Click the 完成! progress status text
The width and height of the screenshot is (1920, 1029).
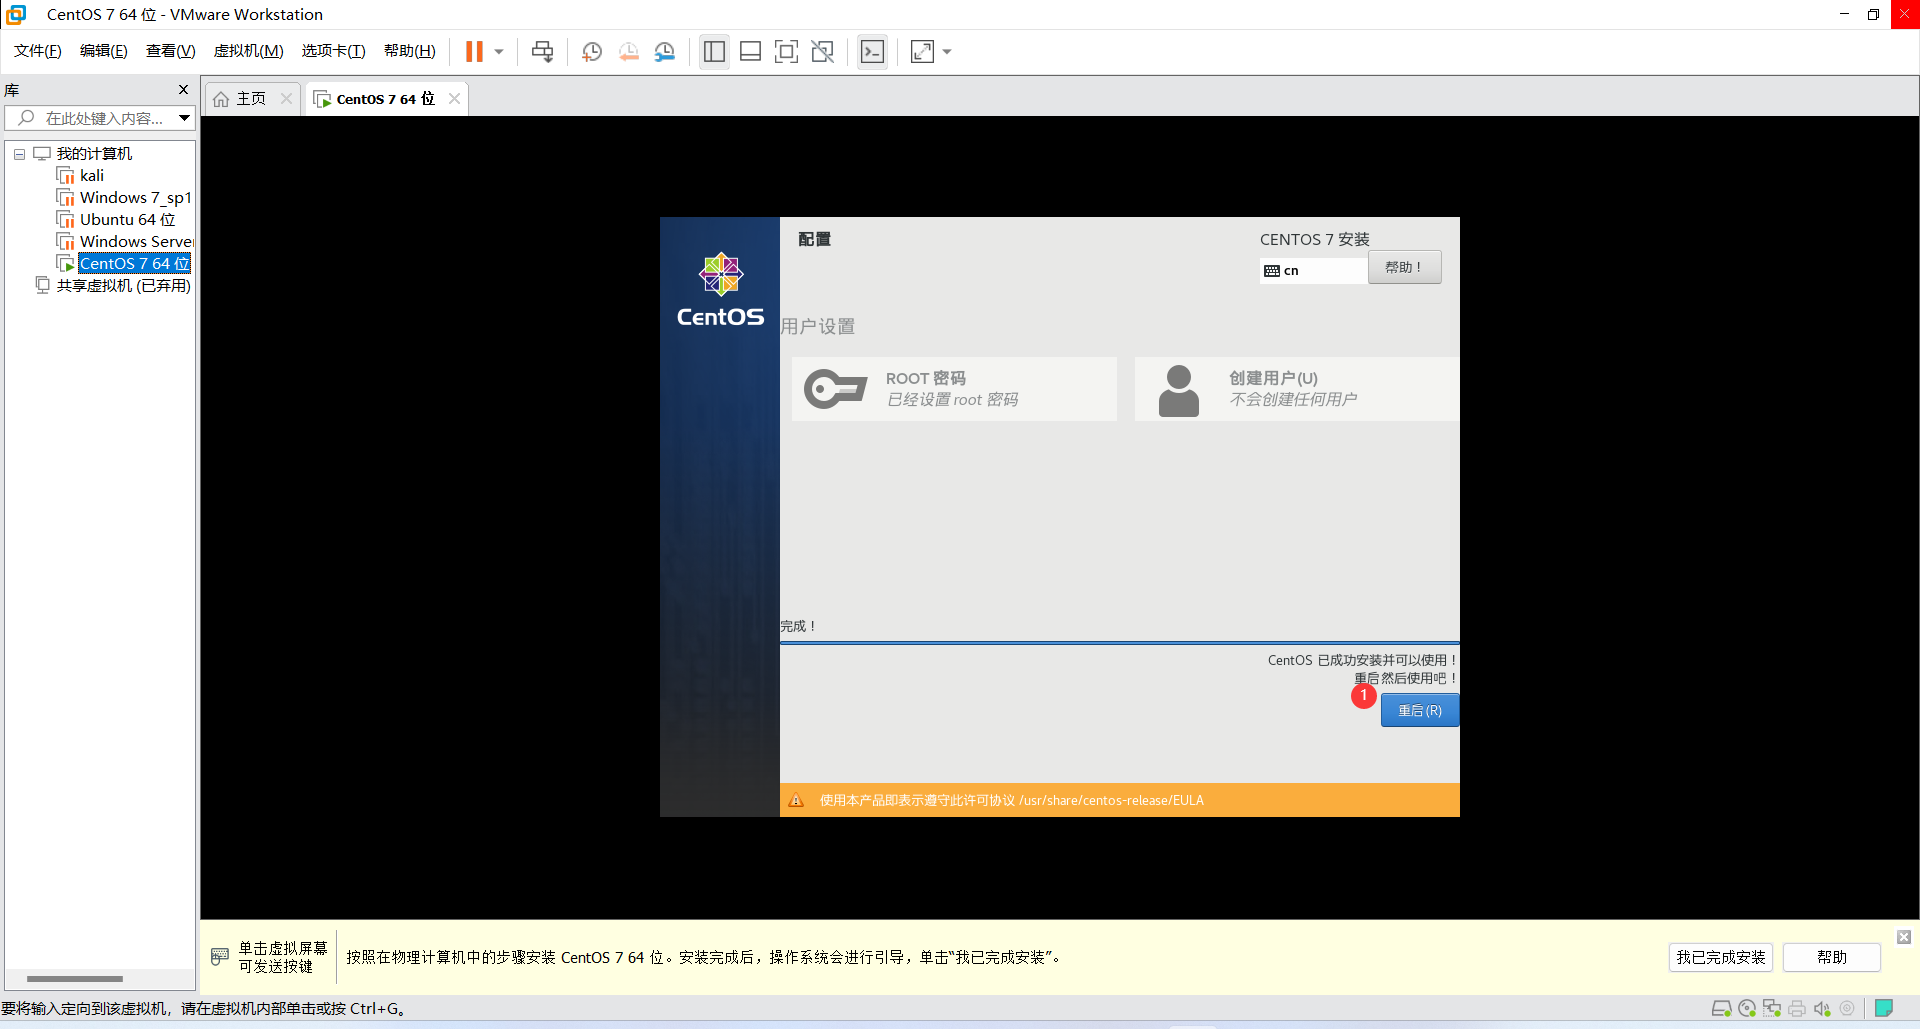[798, 626]
